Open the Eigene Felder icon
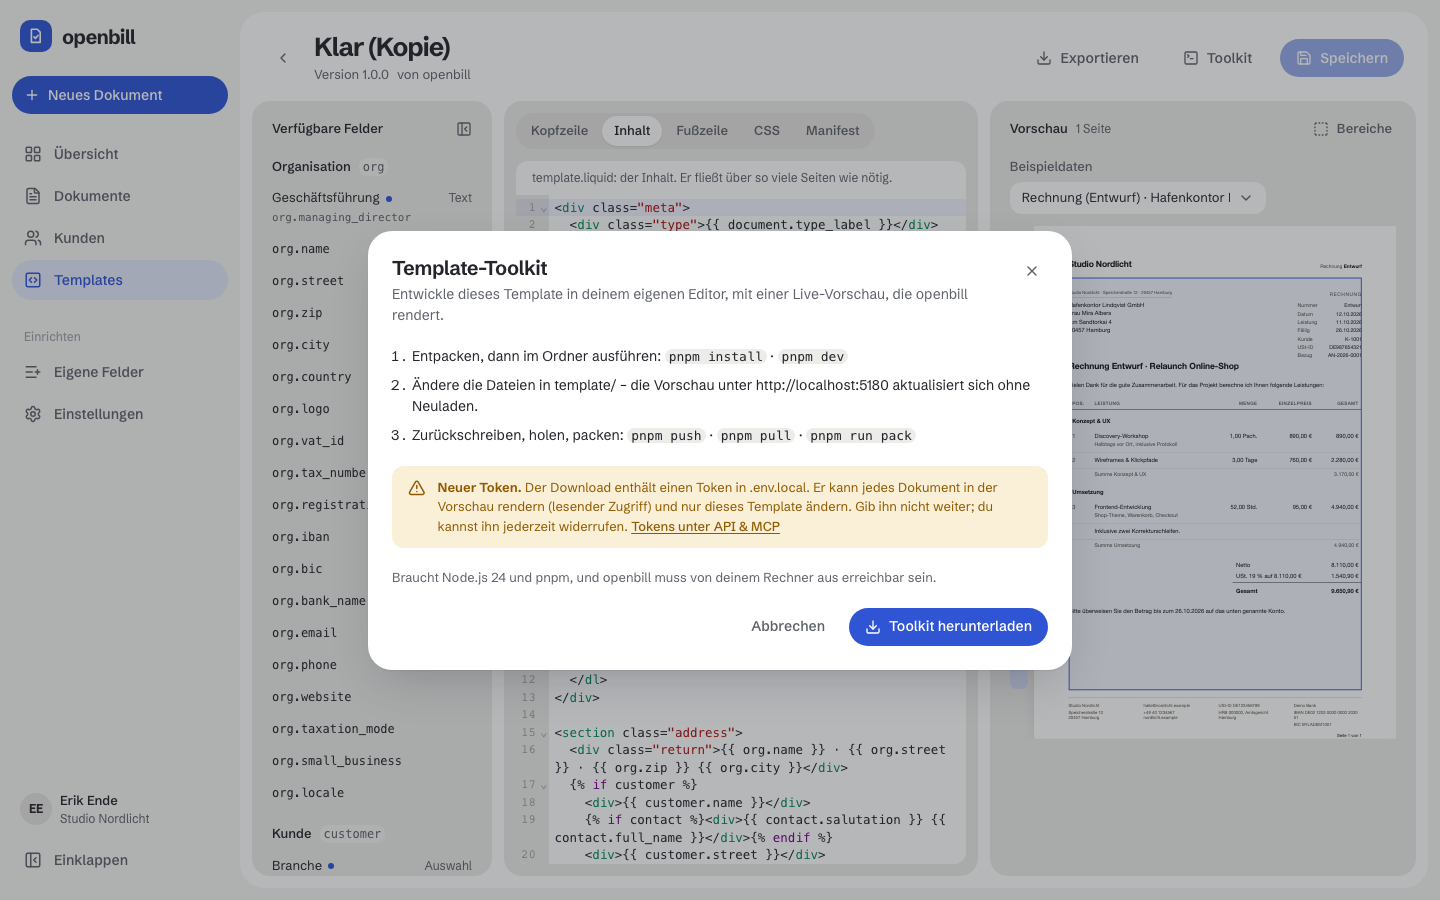Viewport: 1440px width, 900px height. click(x=33, y=372)
